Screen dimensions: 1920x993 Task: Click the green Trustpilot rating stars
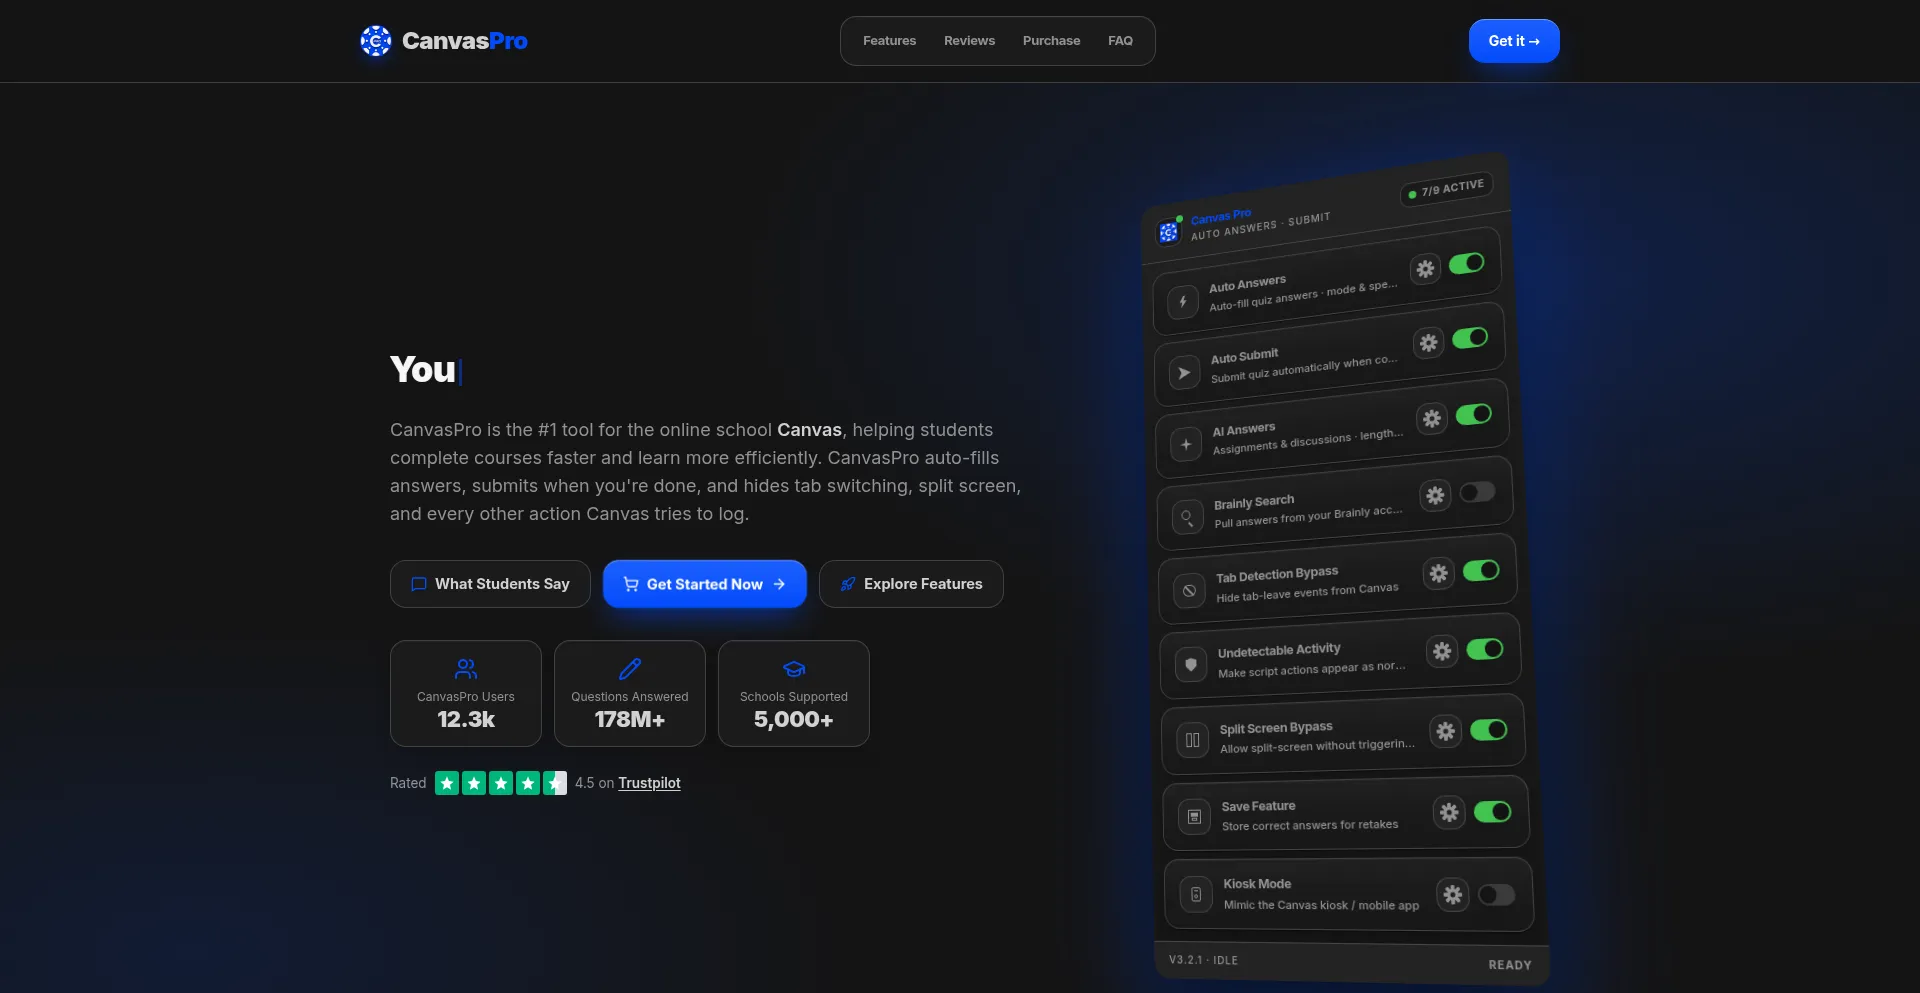tap(501, 783)
